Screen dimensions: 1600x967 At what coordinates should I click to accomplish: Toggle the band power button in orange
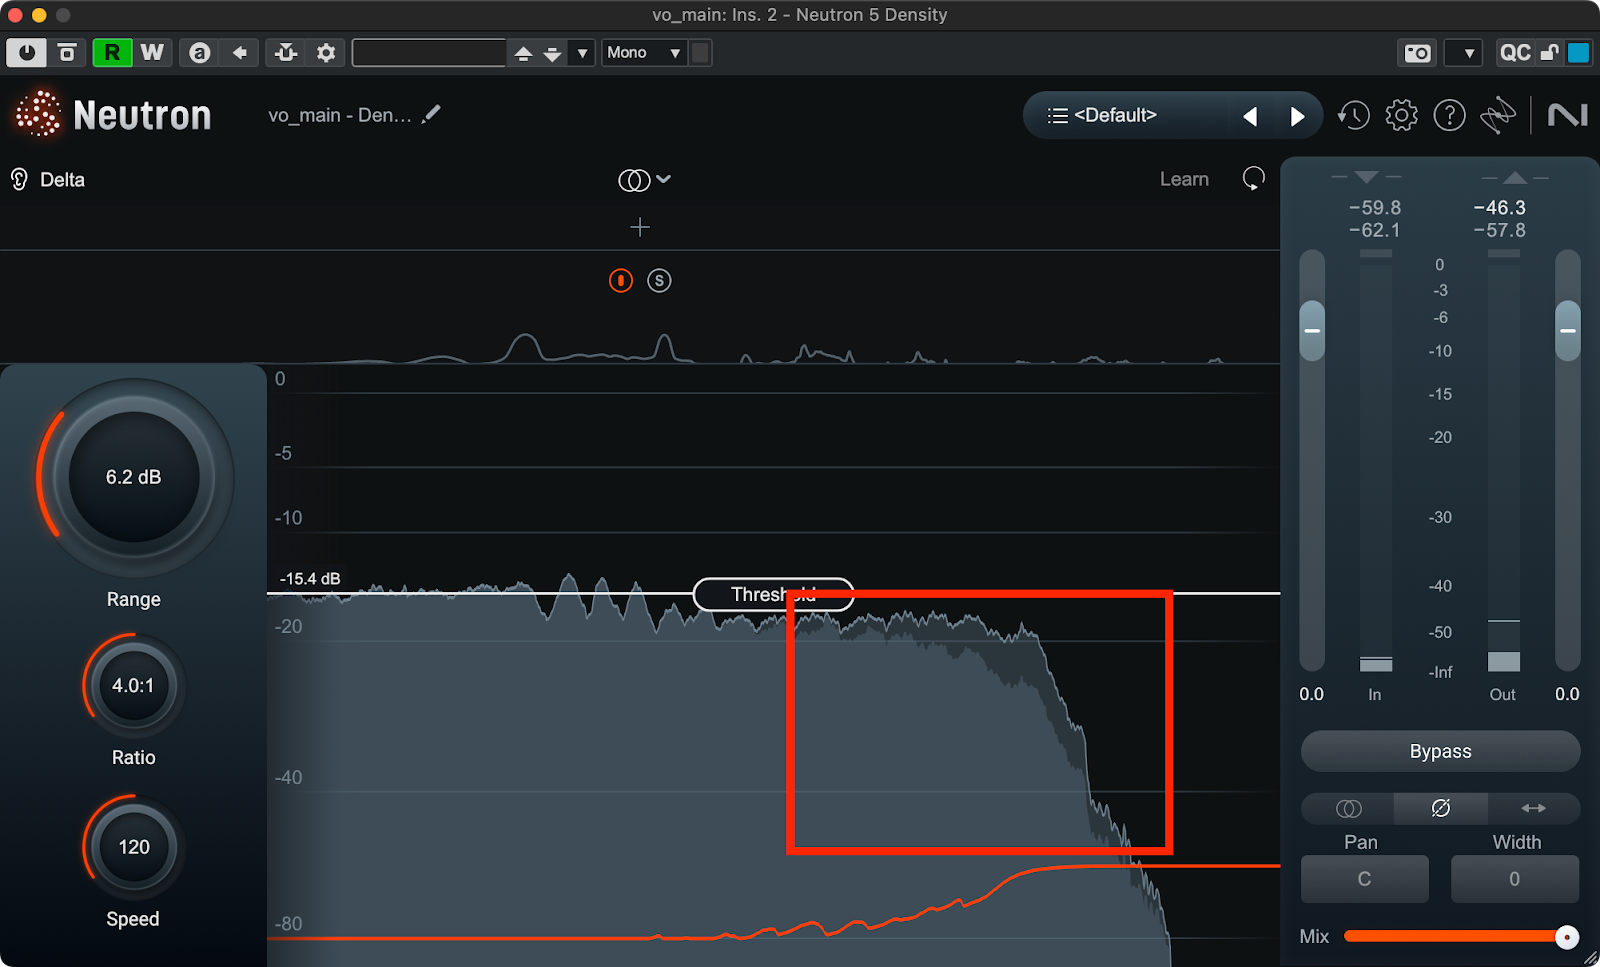pyautogui.click(x=621, y=281)
